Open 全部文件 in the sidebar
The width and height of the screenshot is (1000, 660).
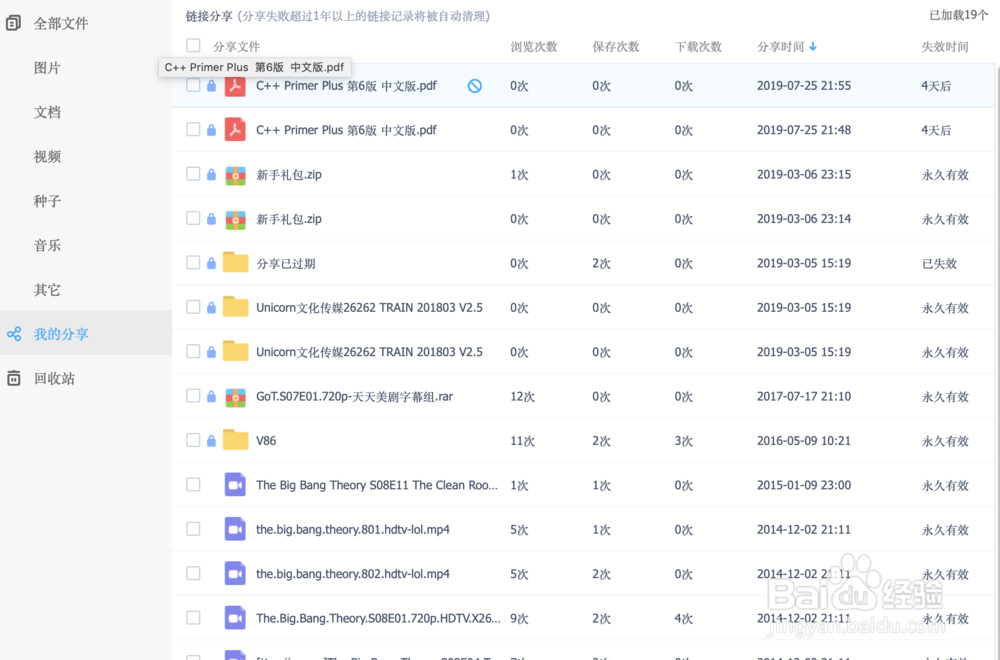pyautogui.click(x=61, y=24)
